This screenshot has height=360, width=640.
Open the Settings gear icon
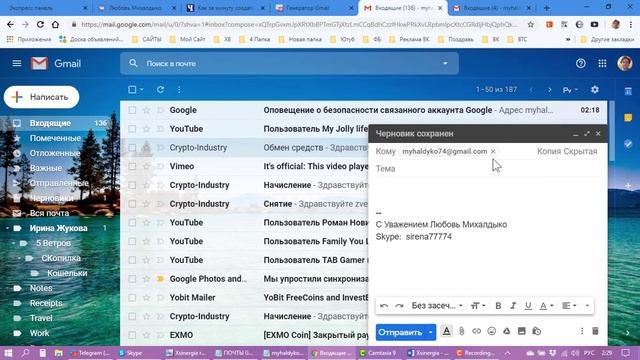pyautogui.click(x=595, y=89)
